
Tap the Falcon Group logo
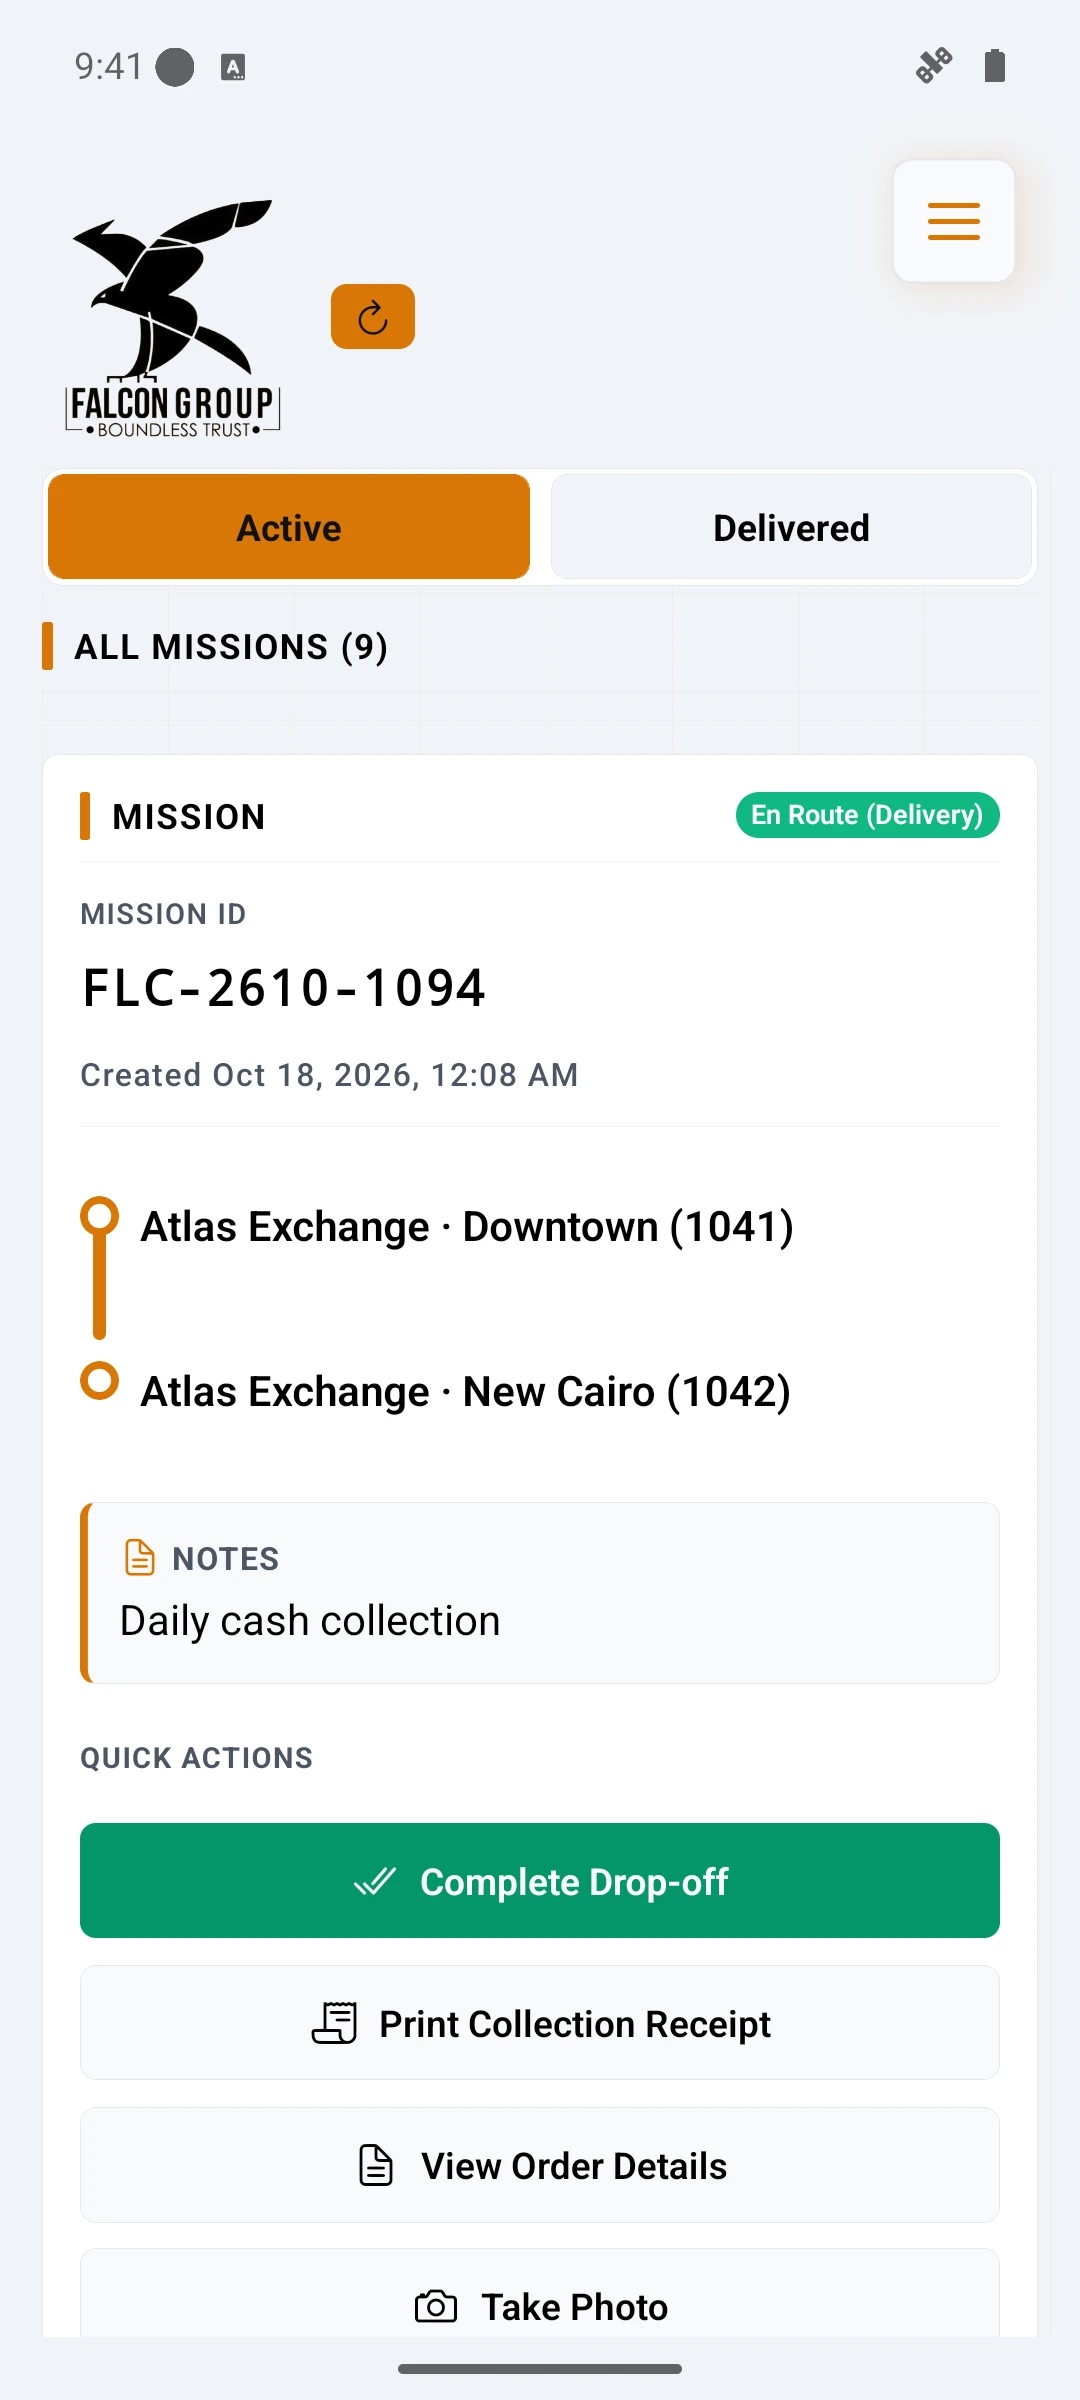[x=172, y=318]
